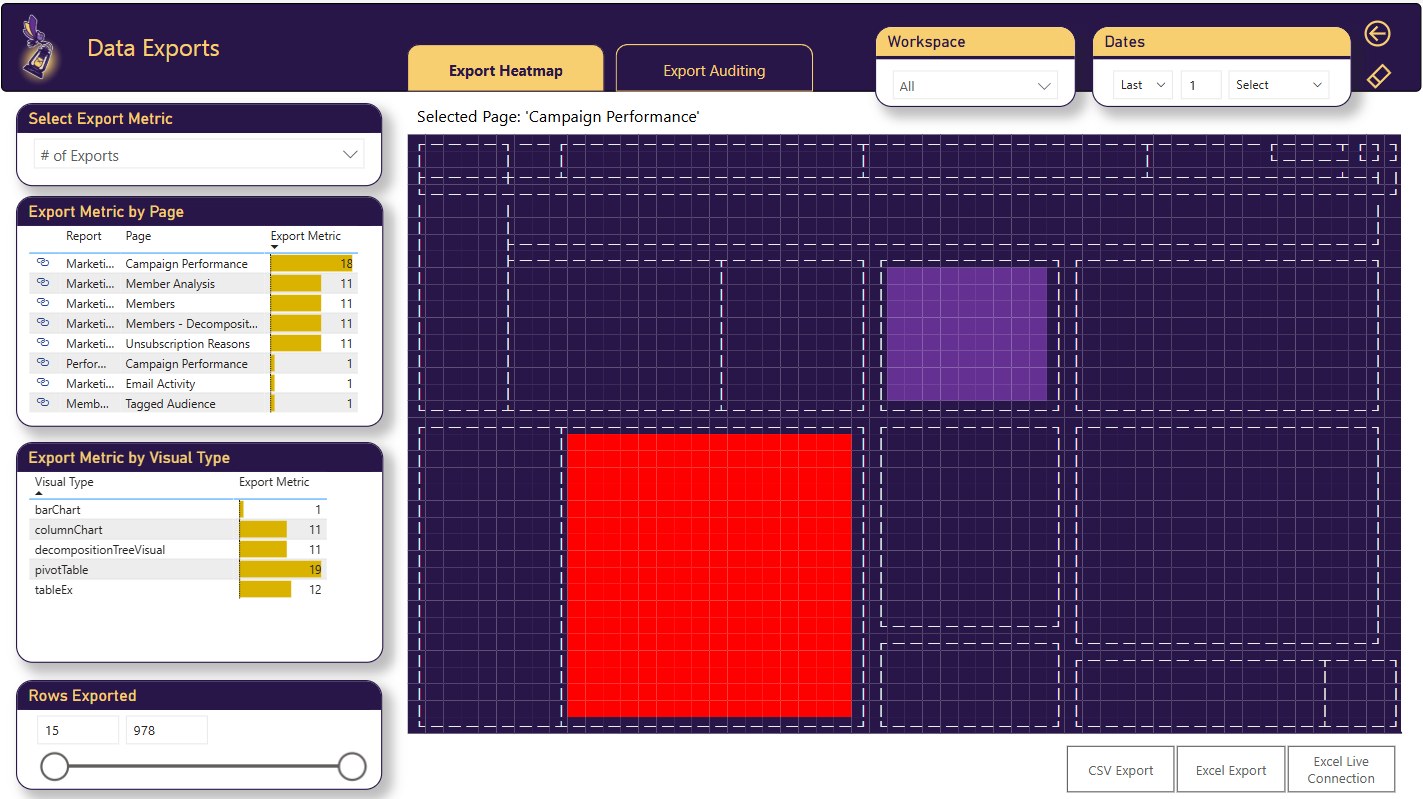Click the left handle of Rows Exported slider
Image resolution: width=1423 pixels, height=799 pixels.
pos(55,766)
